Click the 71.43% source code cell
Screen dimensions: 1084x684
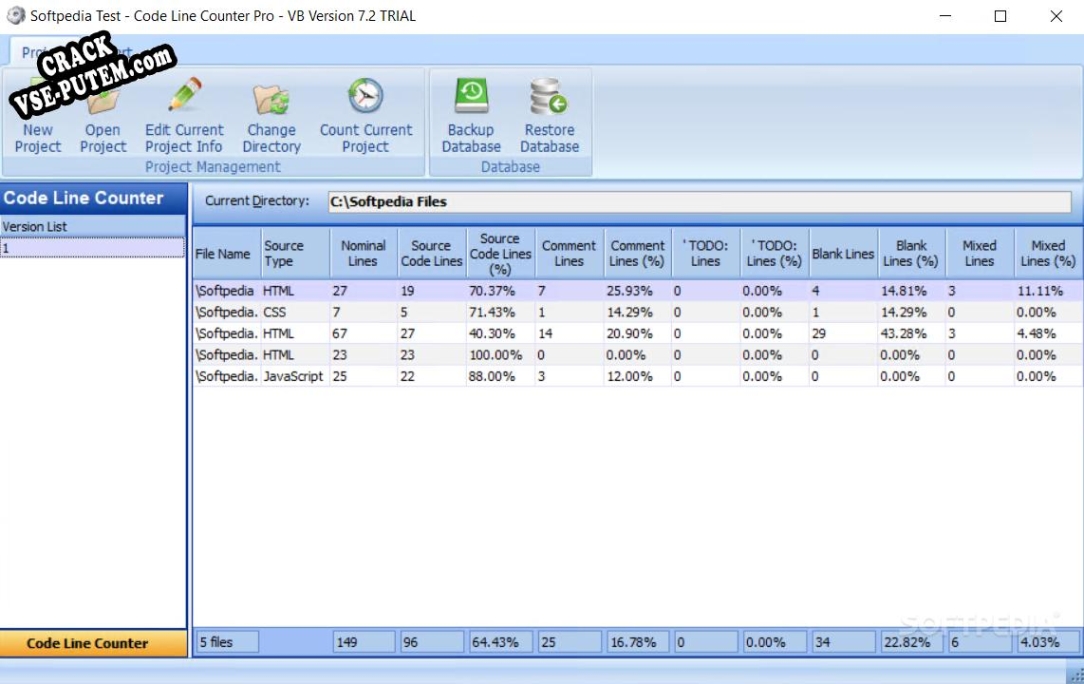tap(501, 312)
